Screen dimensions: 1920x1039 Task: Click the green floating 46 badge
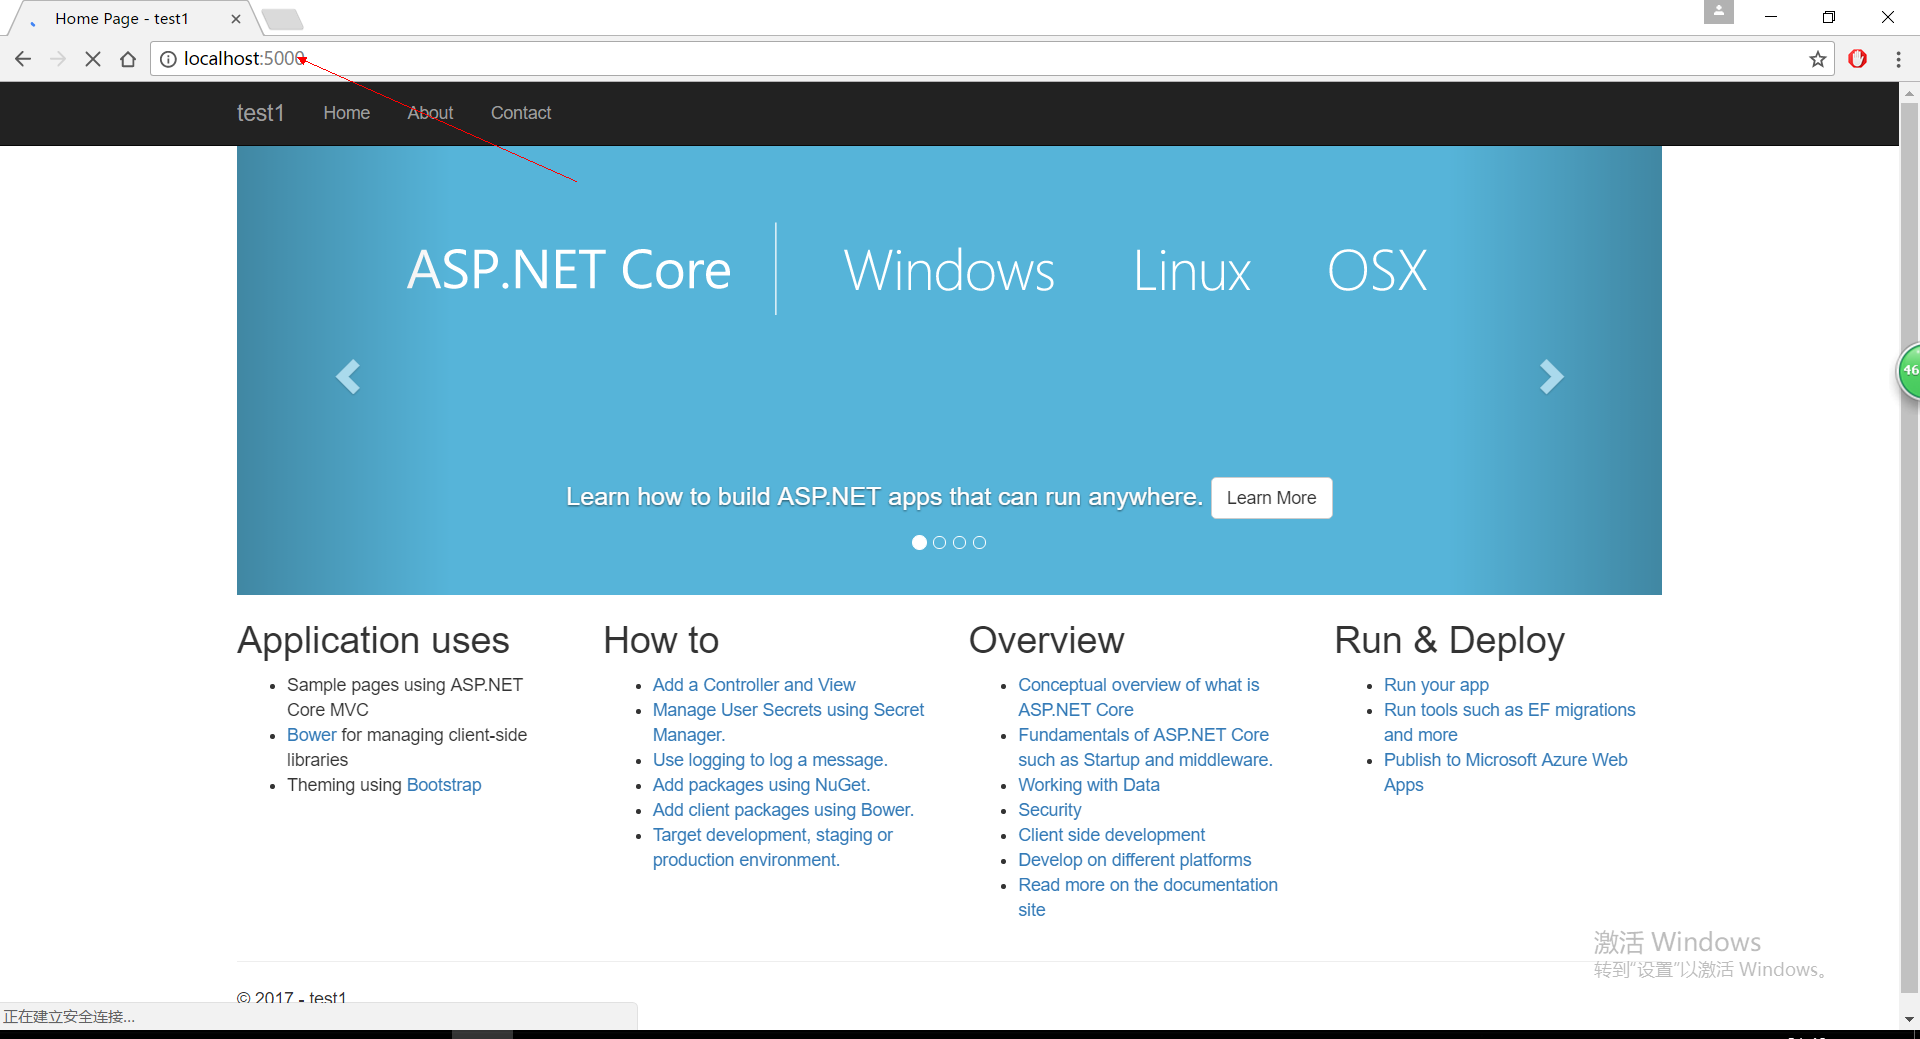point(1909,371)
